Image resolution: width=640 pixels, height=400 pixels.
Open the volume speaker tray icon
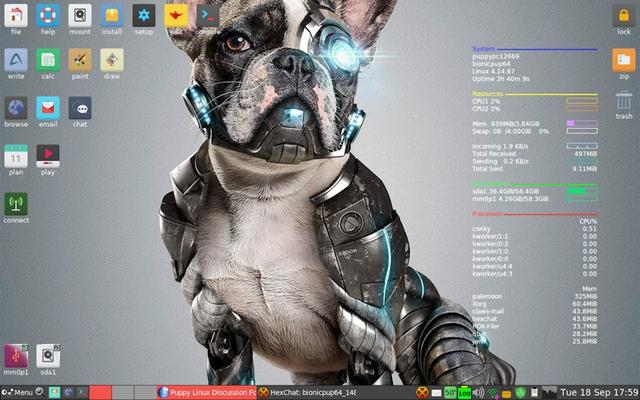(x=478, y=393)
